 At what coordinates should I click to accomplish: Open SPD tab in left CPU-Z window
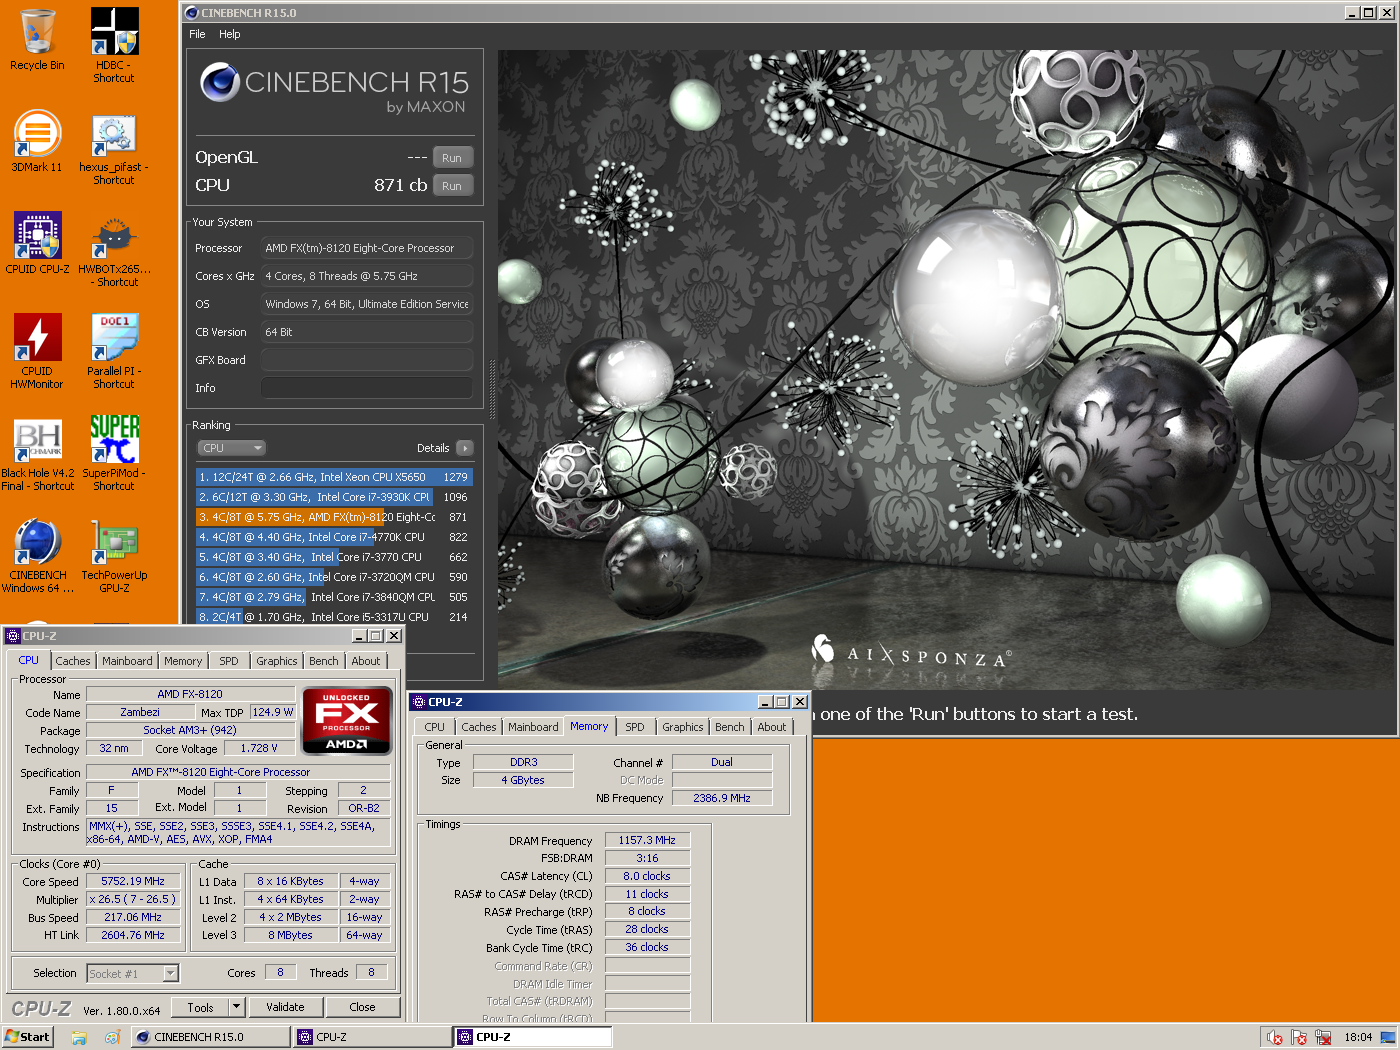[x=229, y=661]
